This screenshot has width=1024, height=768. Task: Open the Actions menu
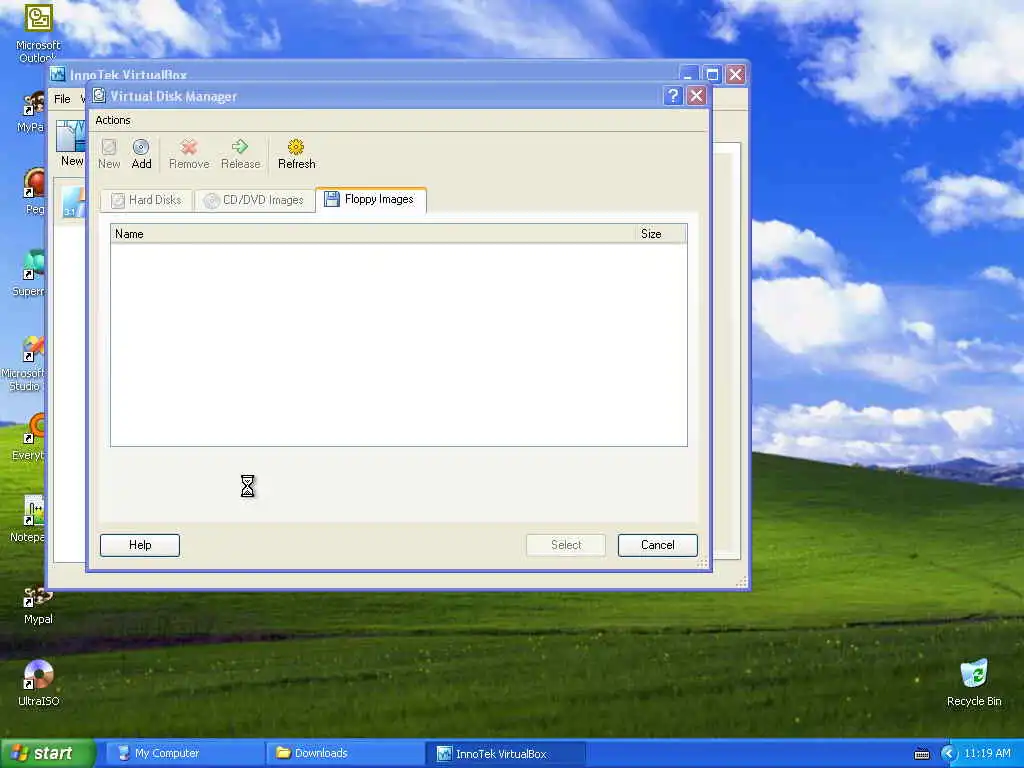pos(112,120)
